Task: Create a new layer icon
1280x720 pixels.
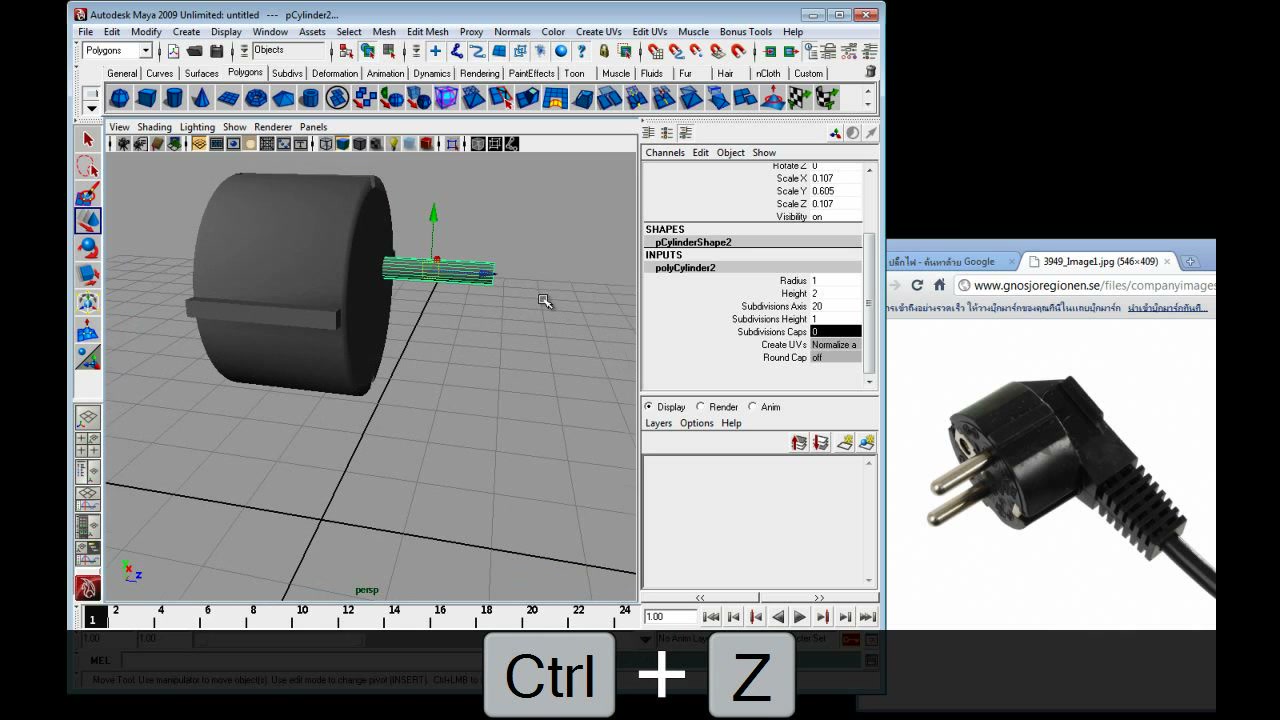Action: click(844, 443)
